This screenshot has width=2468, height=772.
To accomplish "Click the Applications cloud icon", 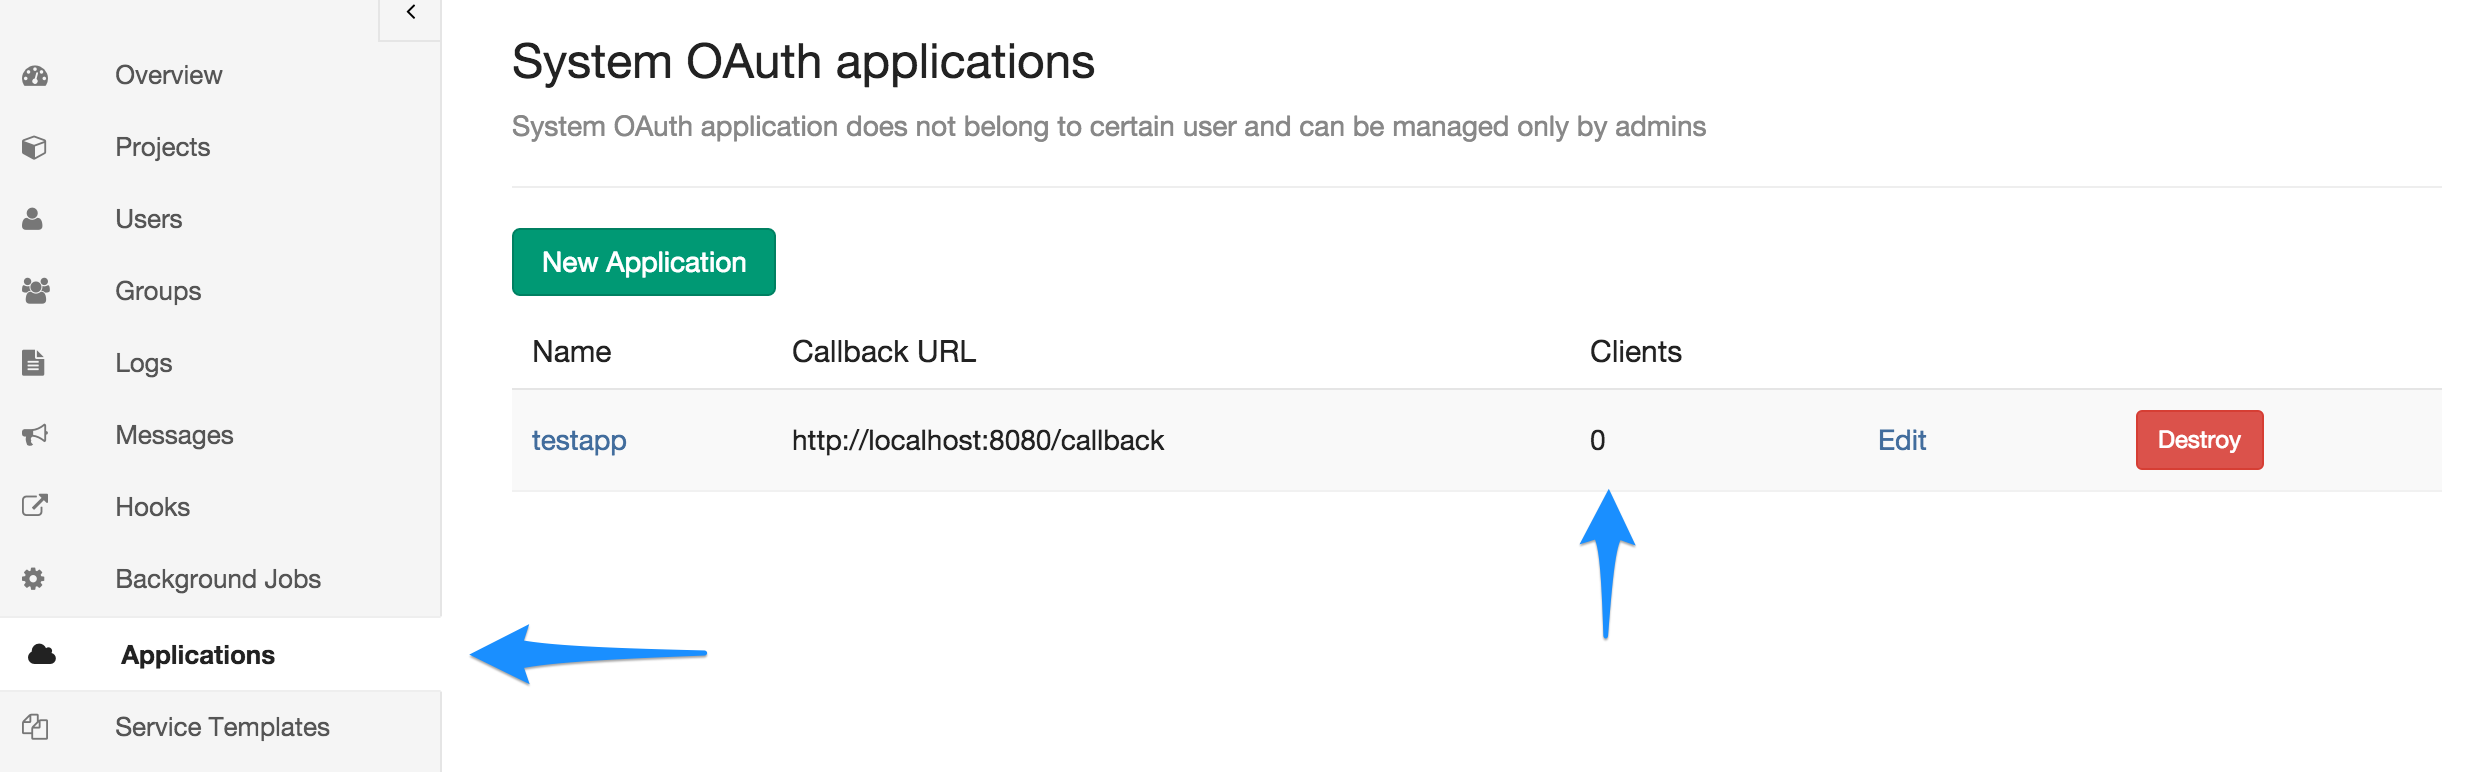I will pos(42,655).
